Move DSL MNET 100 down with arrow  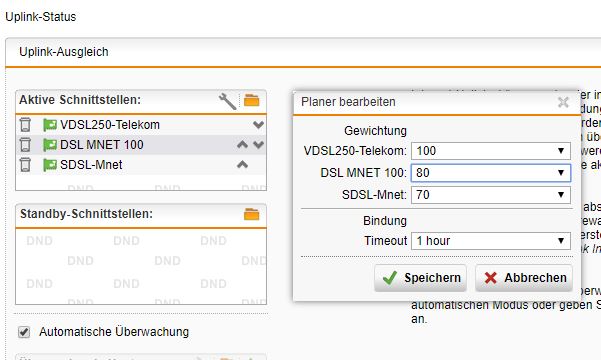coord(259,145)
